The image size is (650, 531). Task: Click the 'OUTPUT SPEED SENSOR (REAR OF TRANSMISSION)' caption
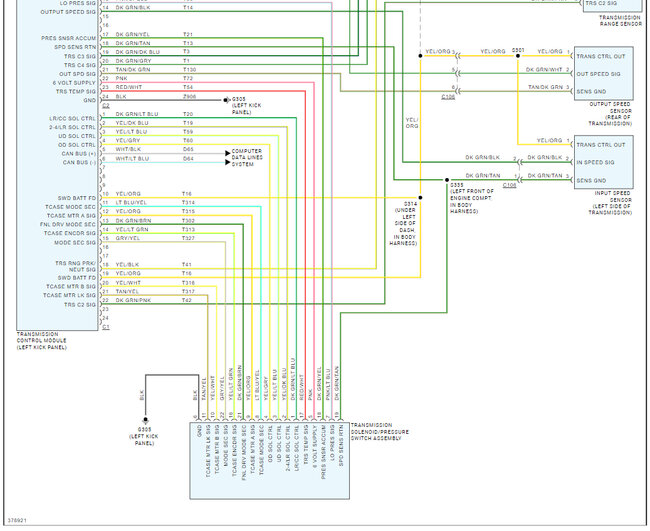(x=610, y=114)
